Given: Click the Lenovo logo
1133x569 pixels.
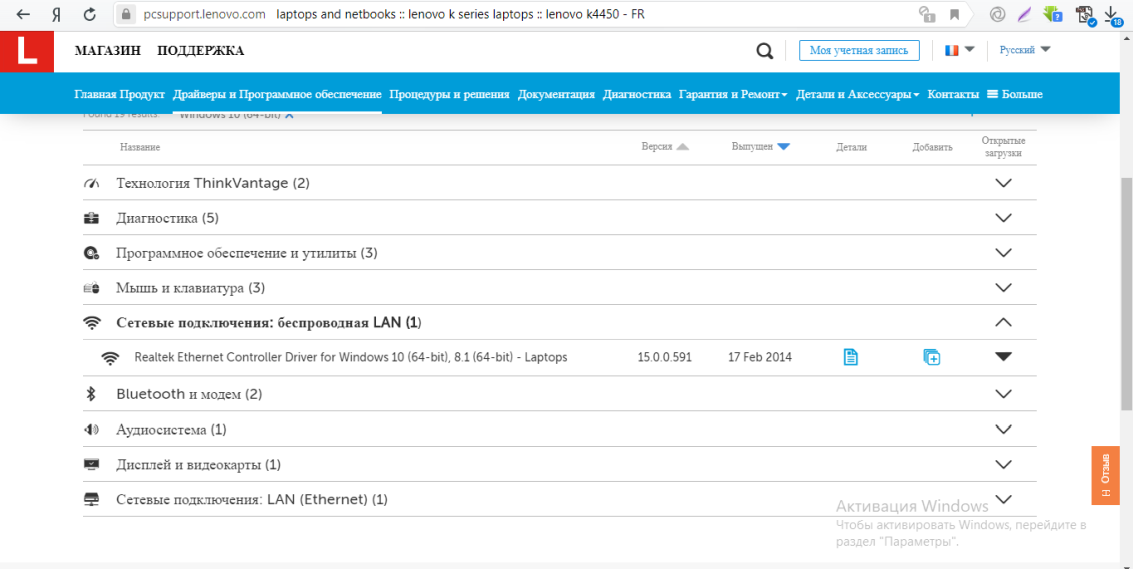Looking at the screenshot, I should point(27,51).
